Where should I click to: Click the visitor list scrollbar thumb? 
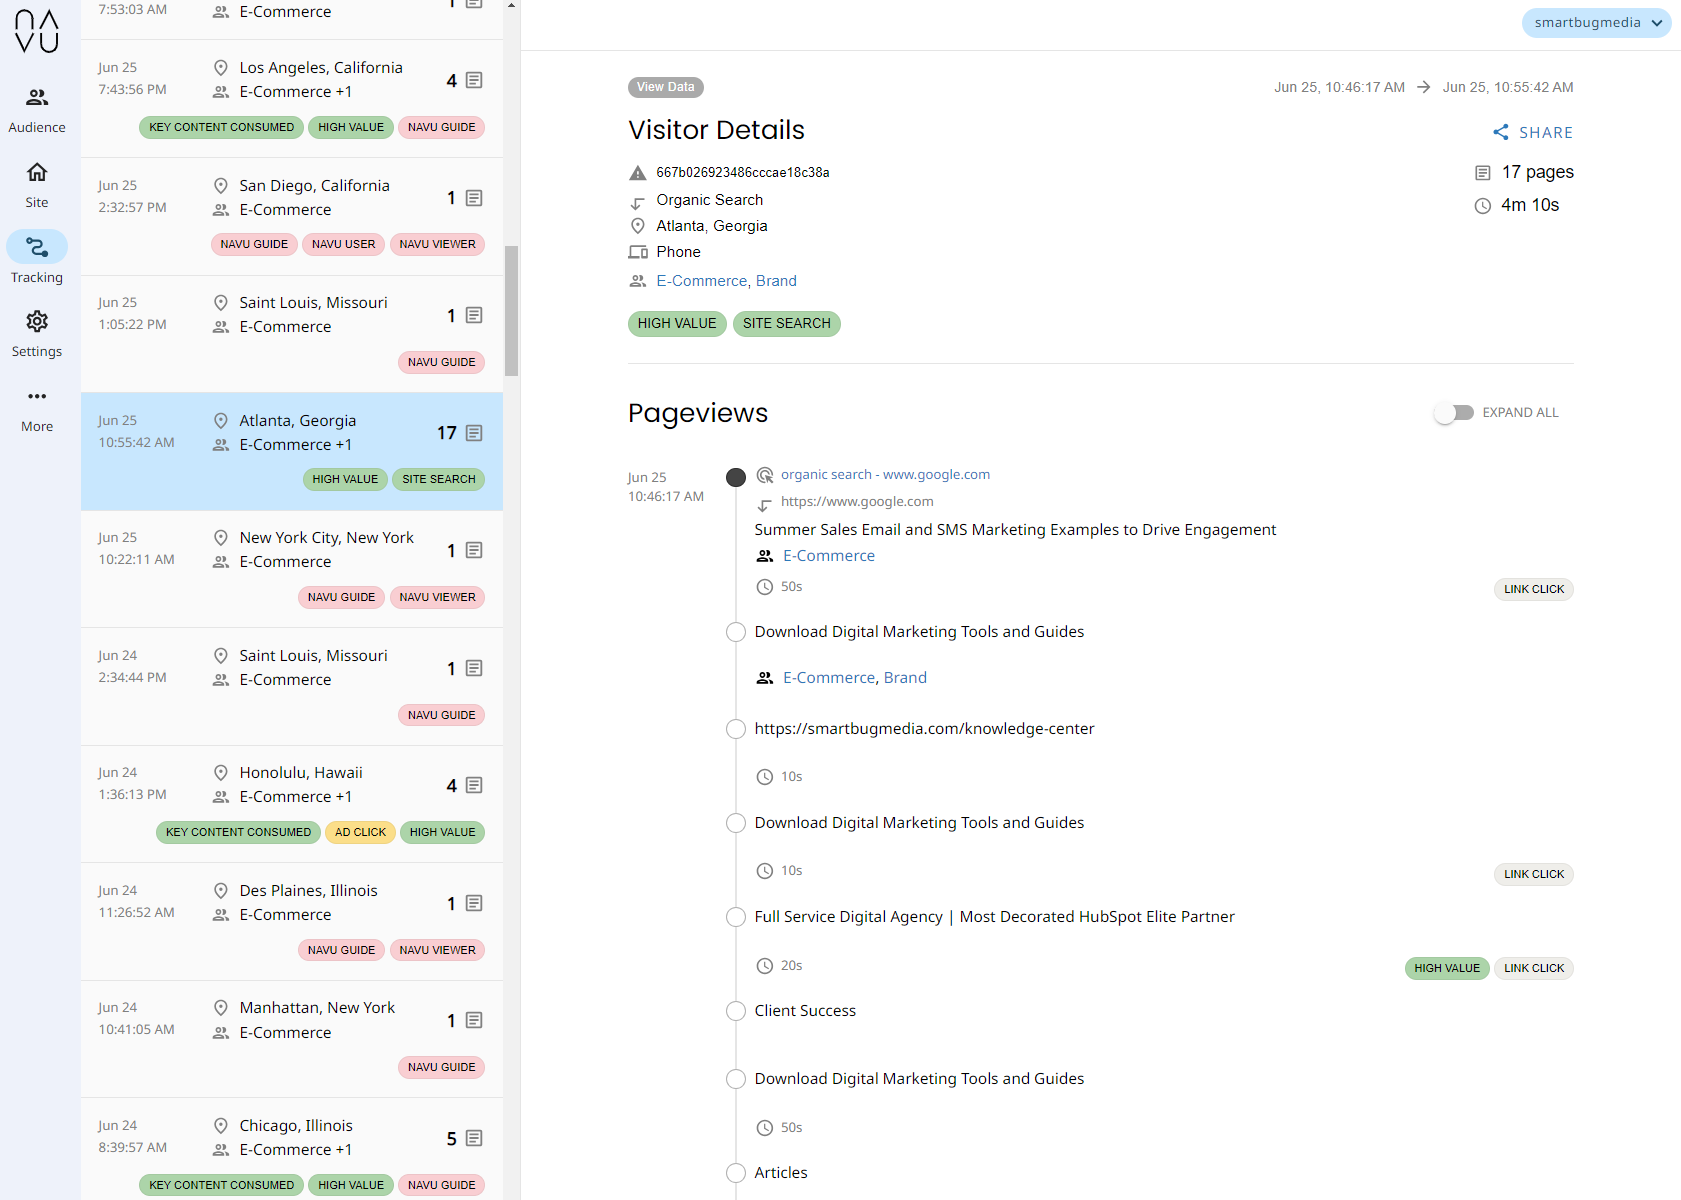tap(512, 310)
